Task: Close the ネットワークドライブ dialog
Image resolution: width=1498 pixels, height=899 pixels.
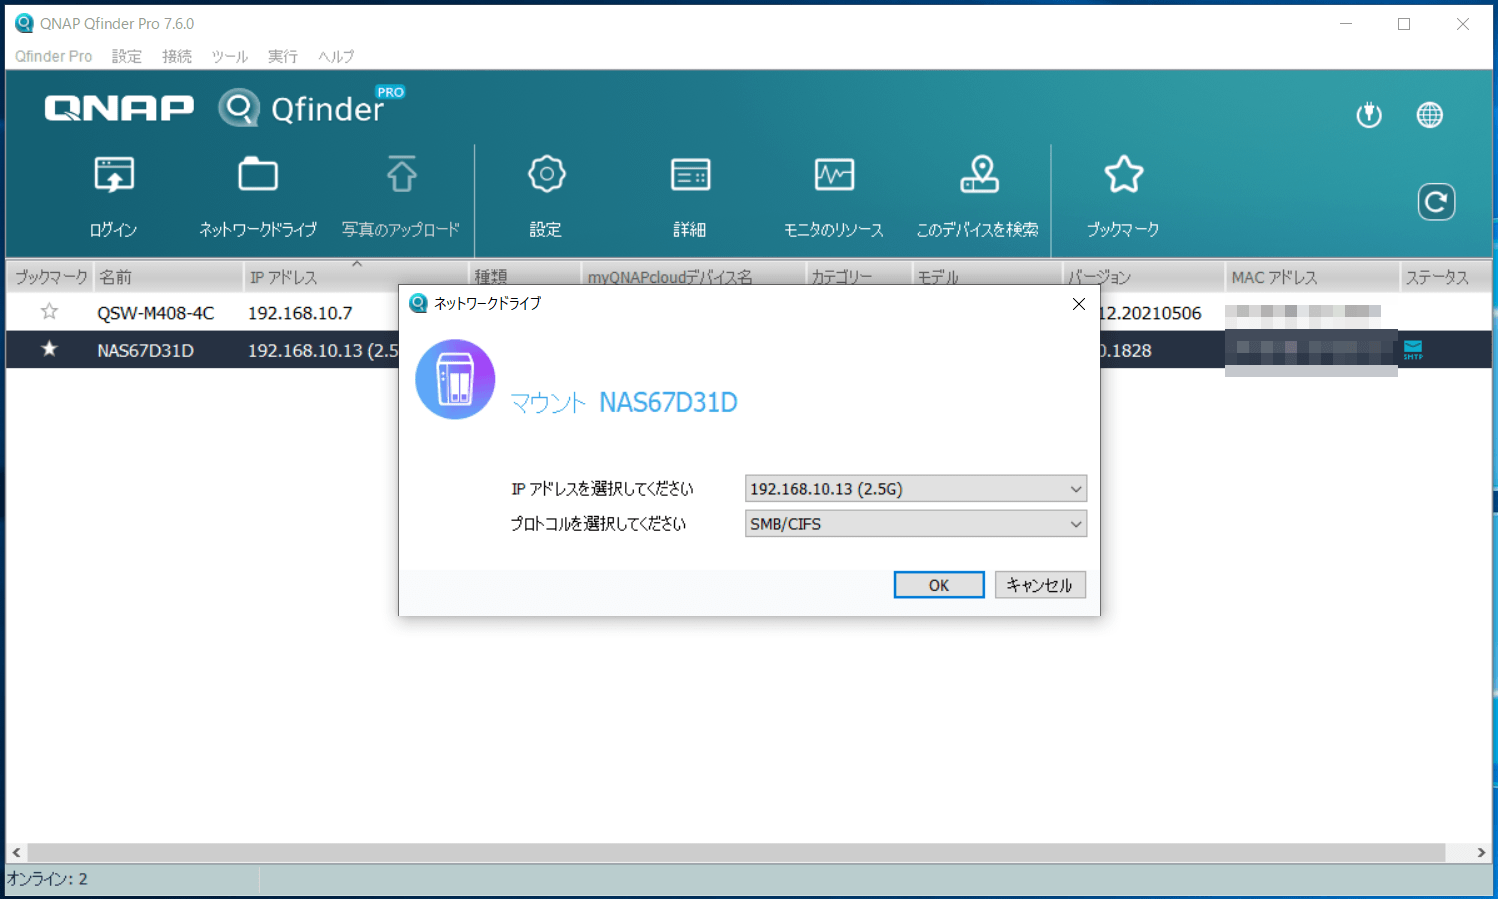Action: point(1079,304)
